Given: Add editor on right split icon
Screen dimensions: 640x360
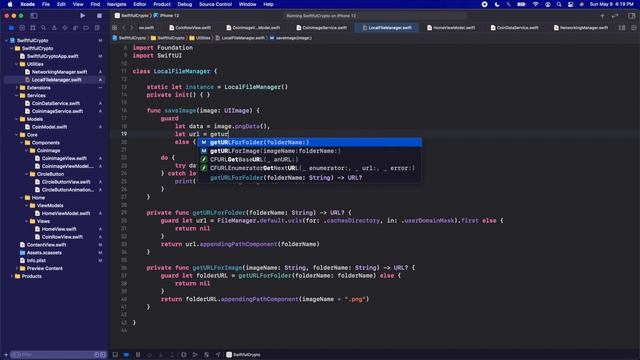Looking at the screenshot, I should (633, 28).
